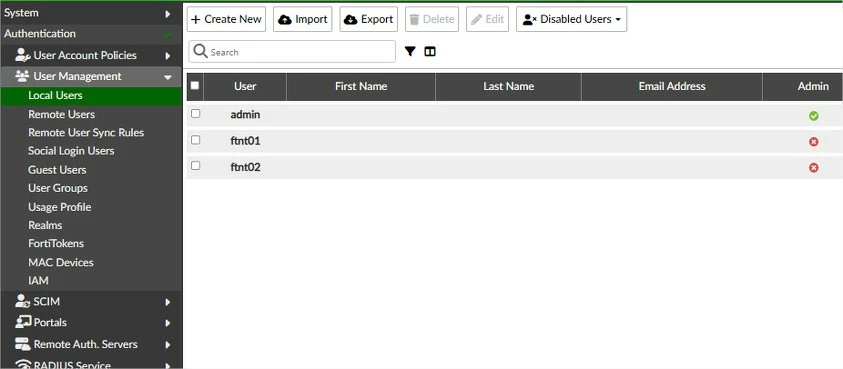Open Remote Users page

(x=61, y=114)
